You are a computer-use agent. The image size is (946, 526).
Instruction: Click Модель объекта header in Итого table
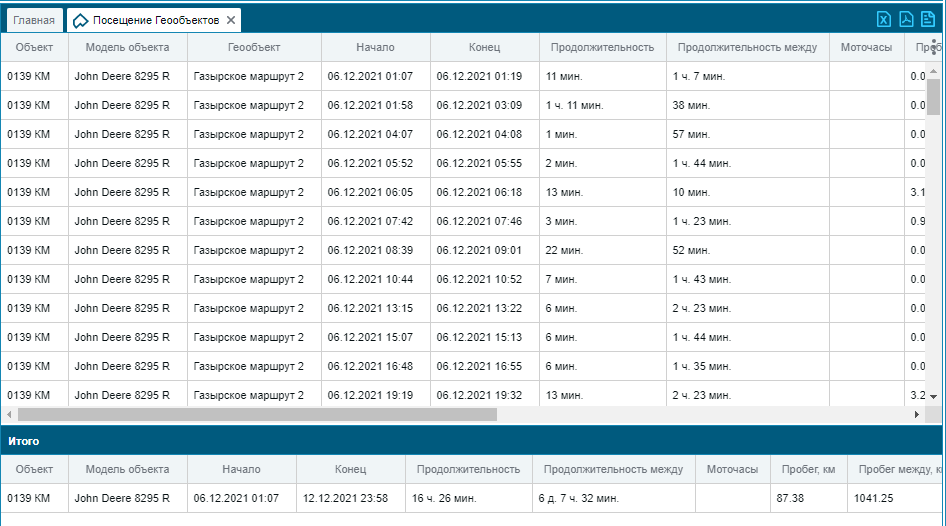127,469
